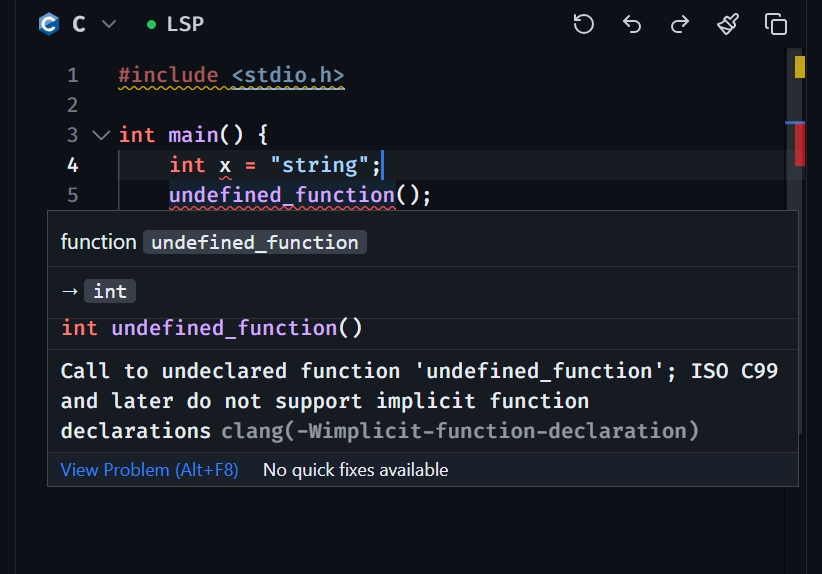Open the View Problem link
The height and width of the screenshot is (574, 822).
coord(149,470)
